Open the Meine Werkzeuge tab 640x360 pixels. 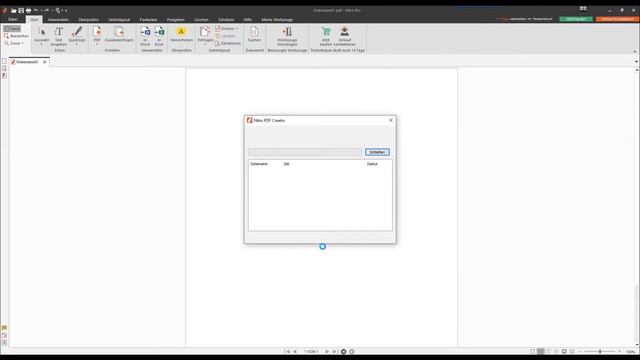point(277,20)
